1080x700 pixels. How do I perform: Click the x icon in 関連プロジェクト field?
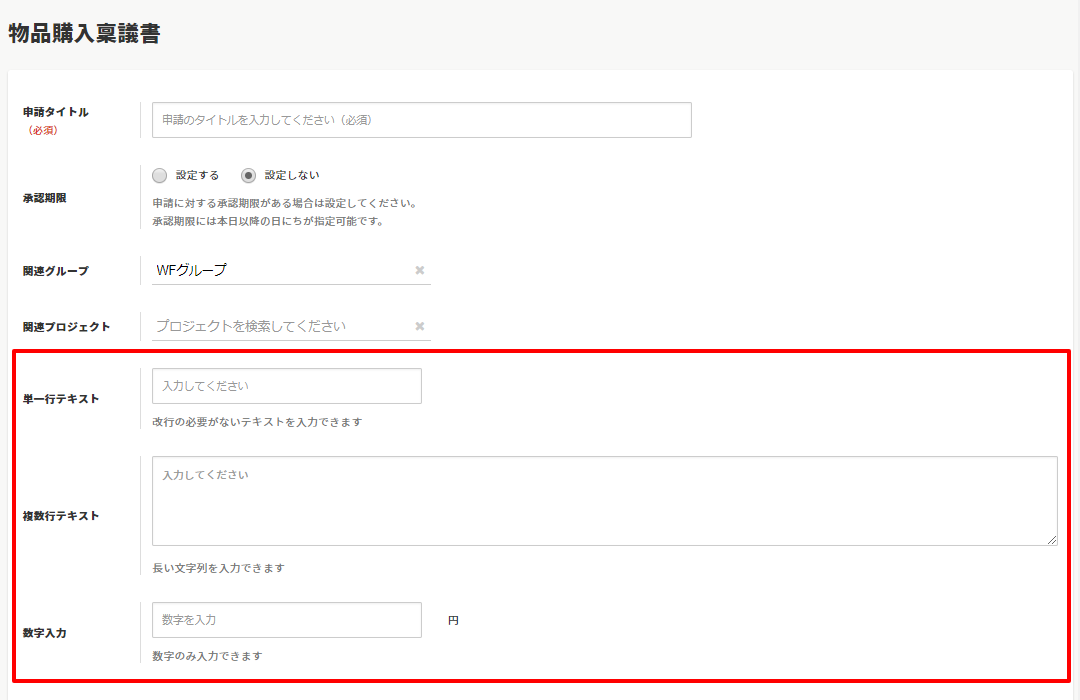pos(420,326)
